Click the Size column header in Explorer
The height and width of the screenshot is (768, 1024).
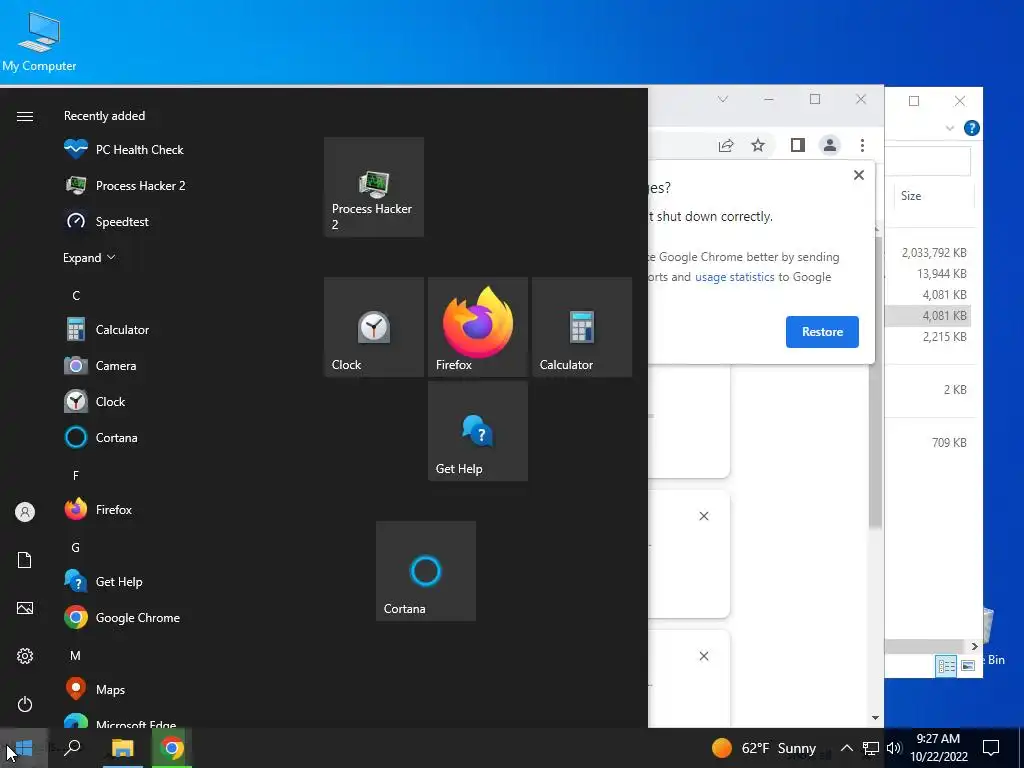tap(933, 196)
